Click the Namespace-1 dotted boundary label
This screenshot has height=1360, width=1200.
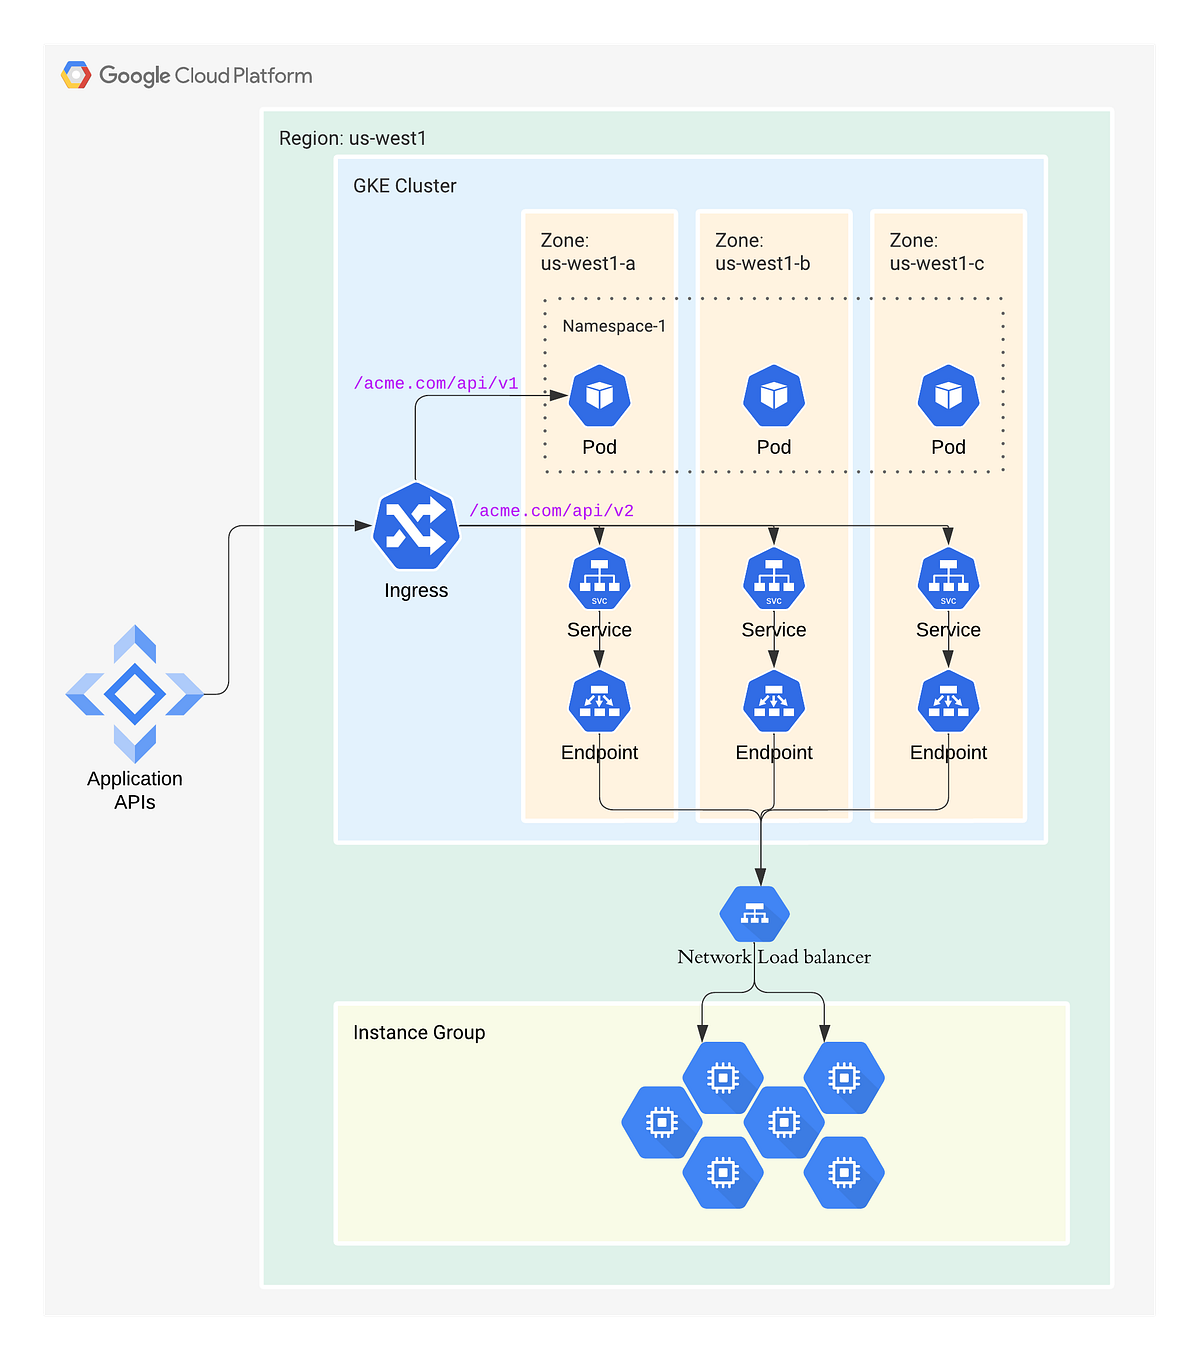coord(612,325)
